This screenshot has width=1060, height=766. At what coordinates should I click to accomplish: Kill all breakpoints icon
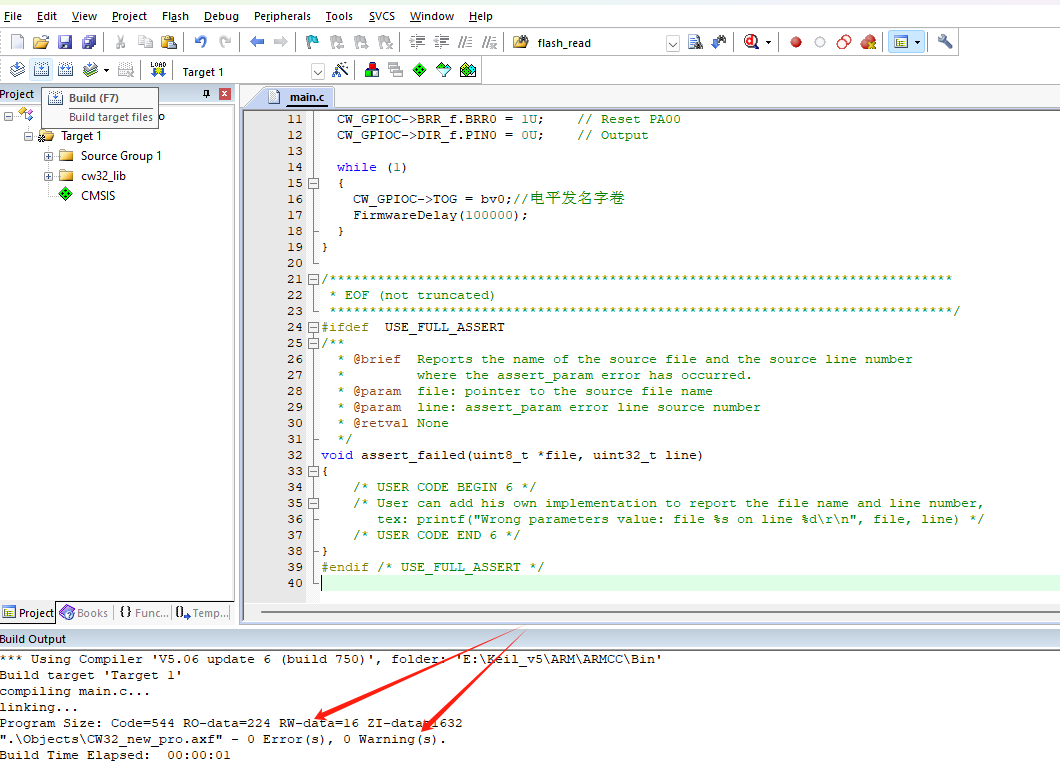click(x=868, y=43)
